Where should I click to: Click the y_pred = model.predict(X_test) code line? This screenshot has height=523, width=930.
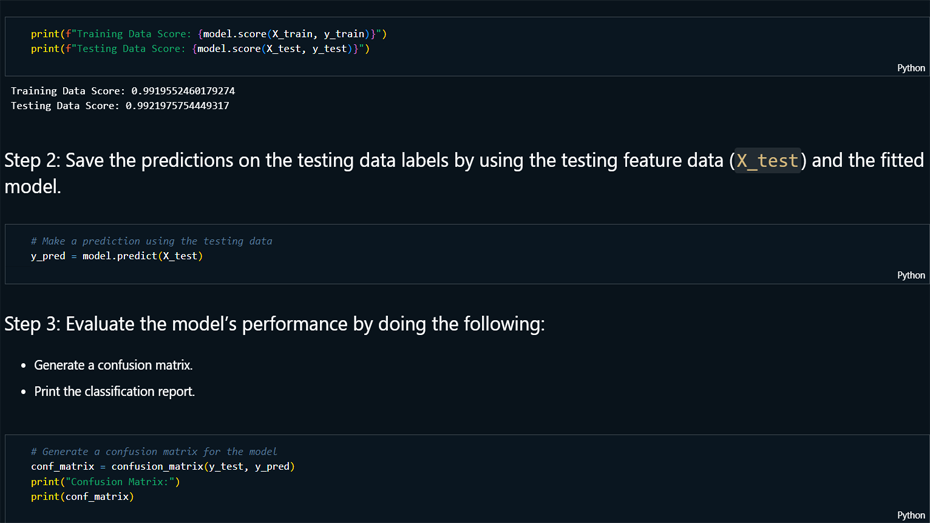point(117,256)
